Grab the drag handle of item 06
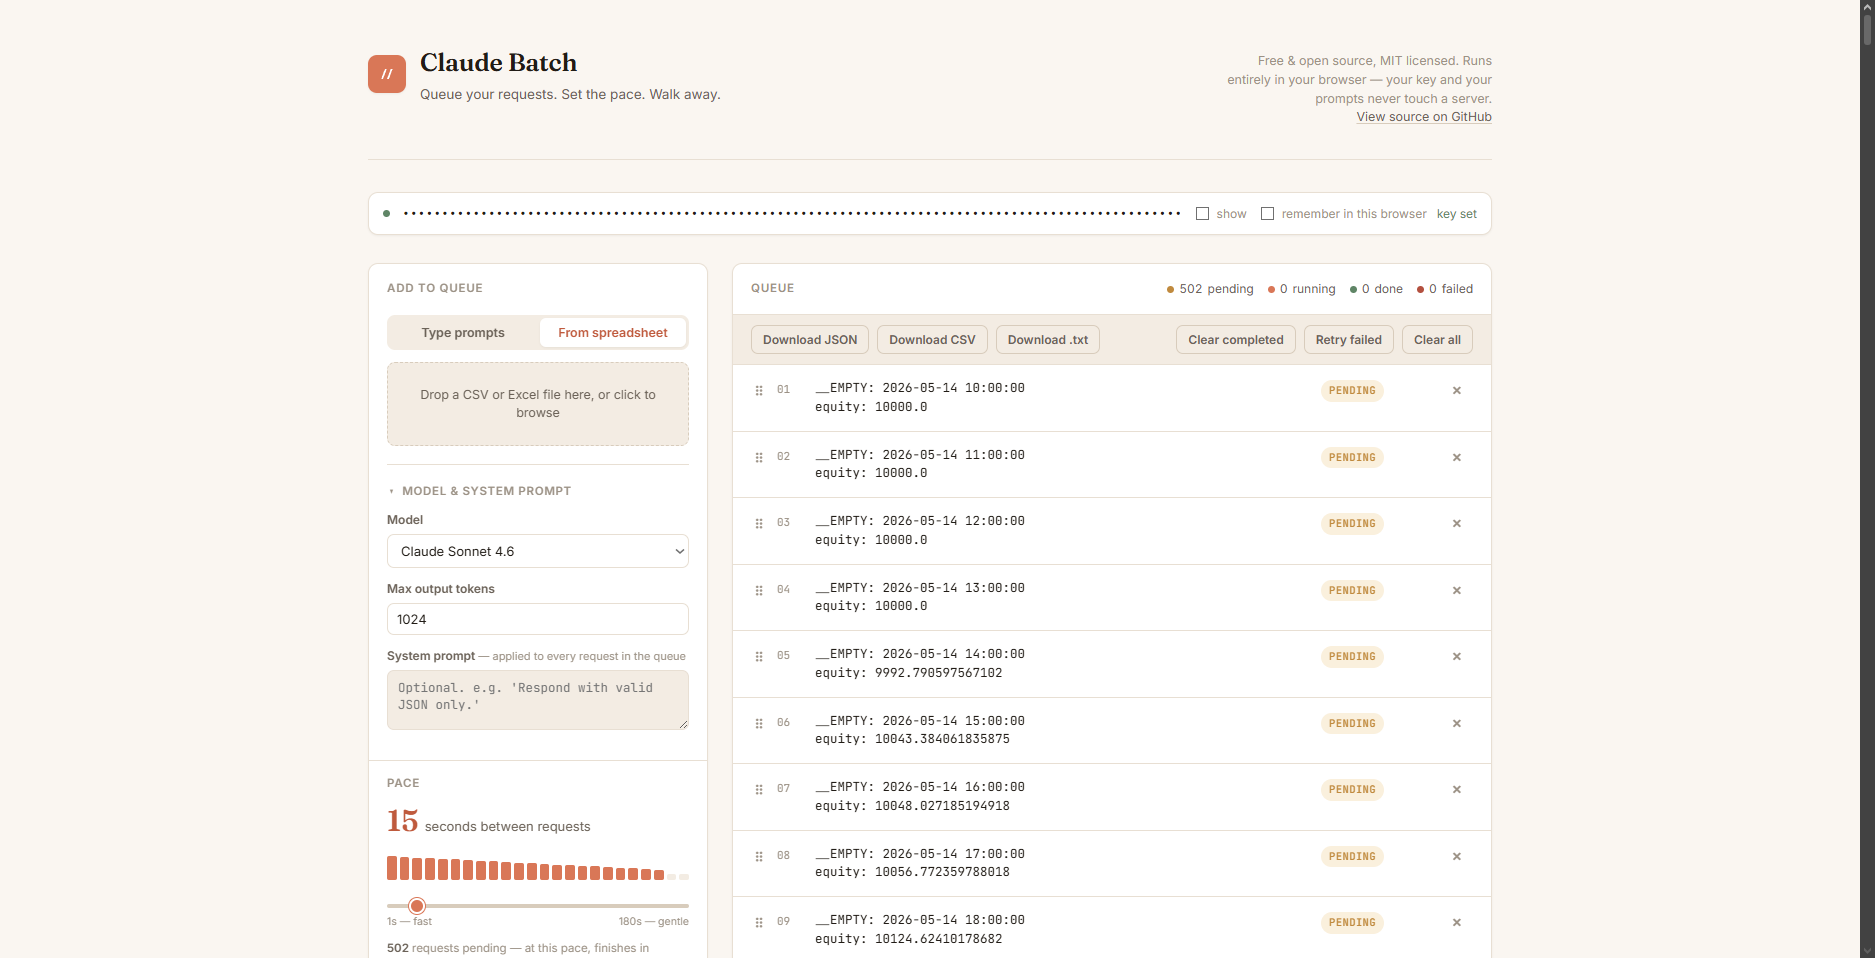The width and height of the screenshot is (1875, 958). pos(759,724)
